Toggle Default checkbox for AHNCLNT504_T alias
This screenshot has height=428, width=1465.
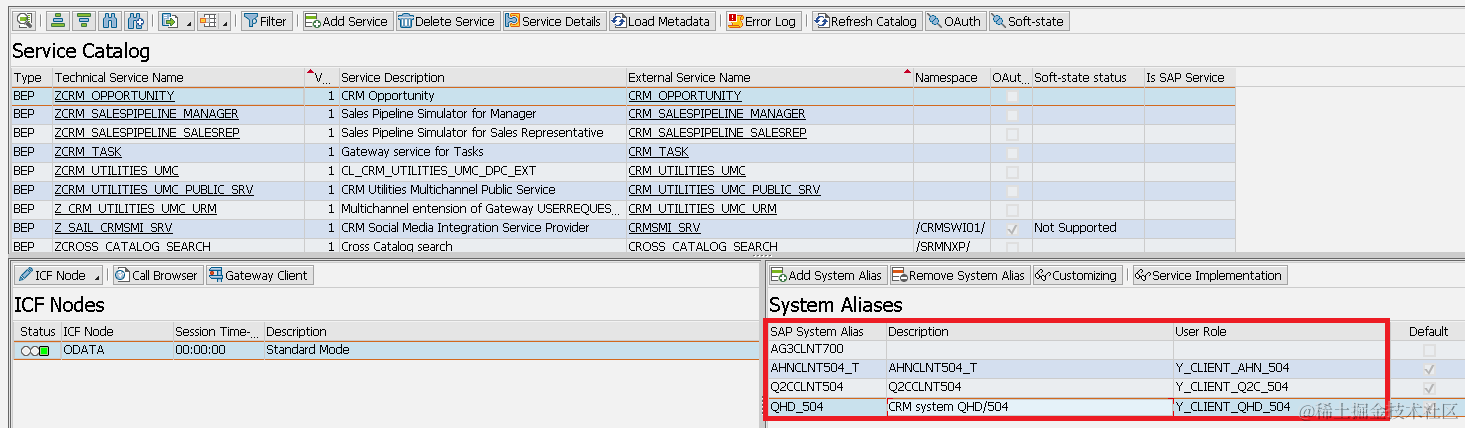[1429, 368]
